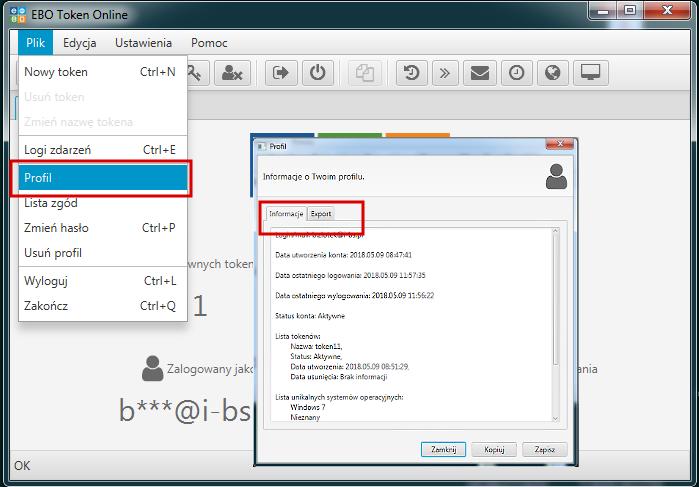Click 'Informacje o Twoim profilu.' heading
The width and height of the screenshot is (699, 487).
pos(314,177)
